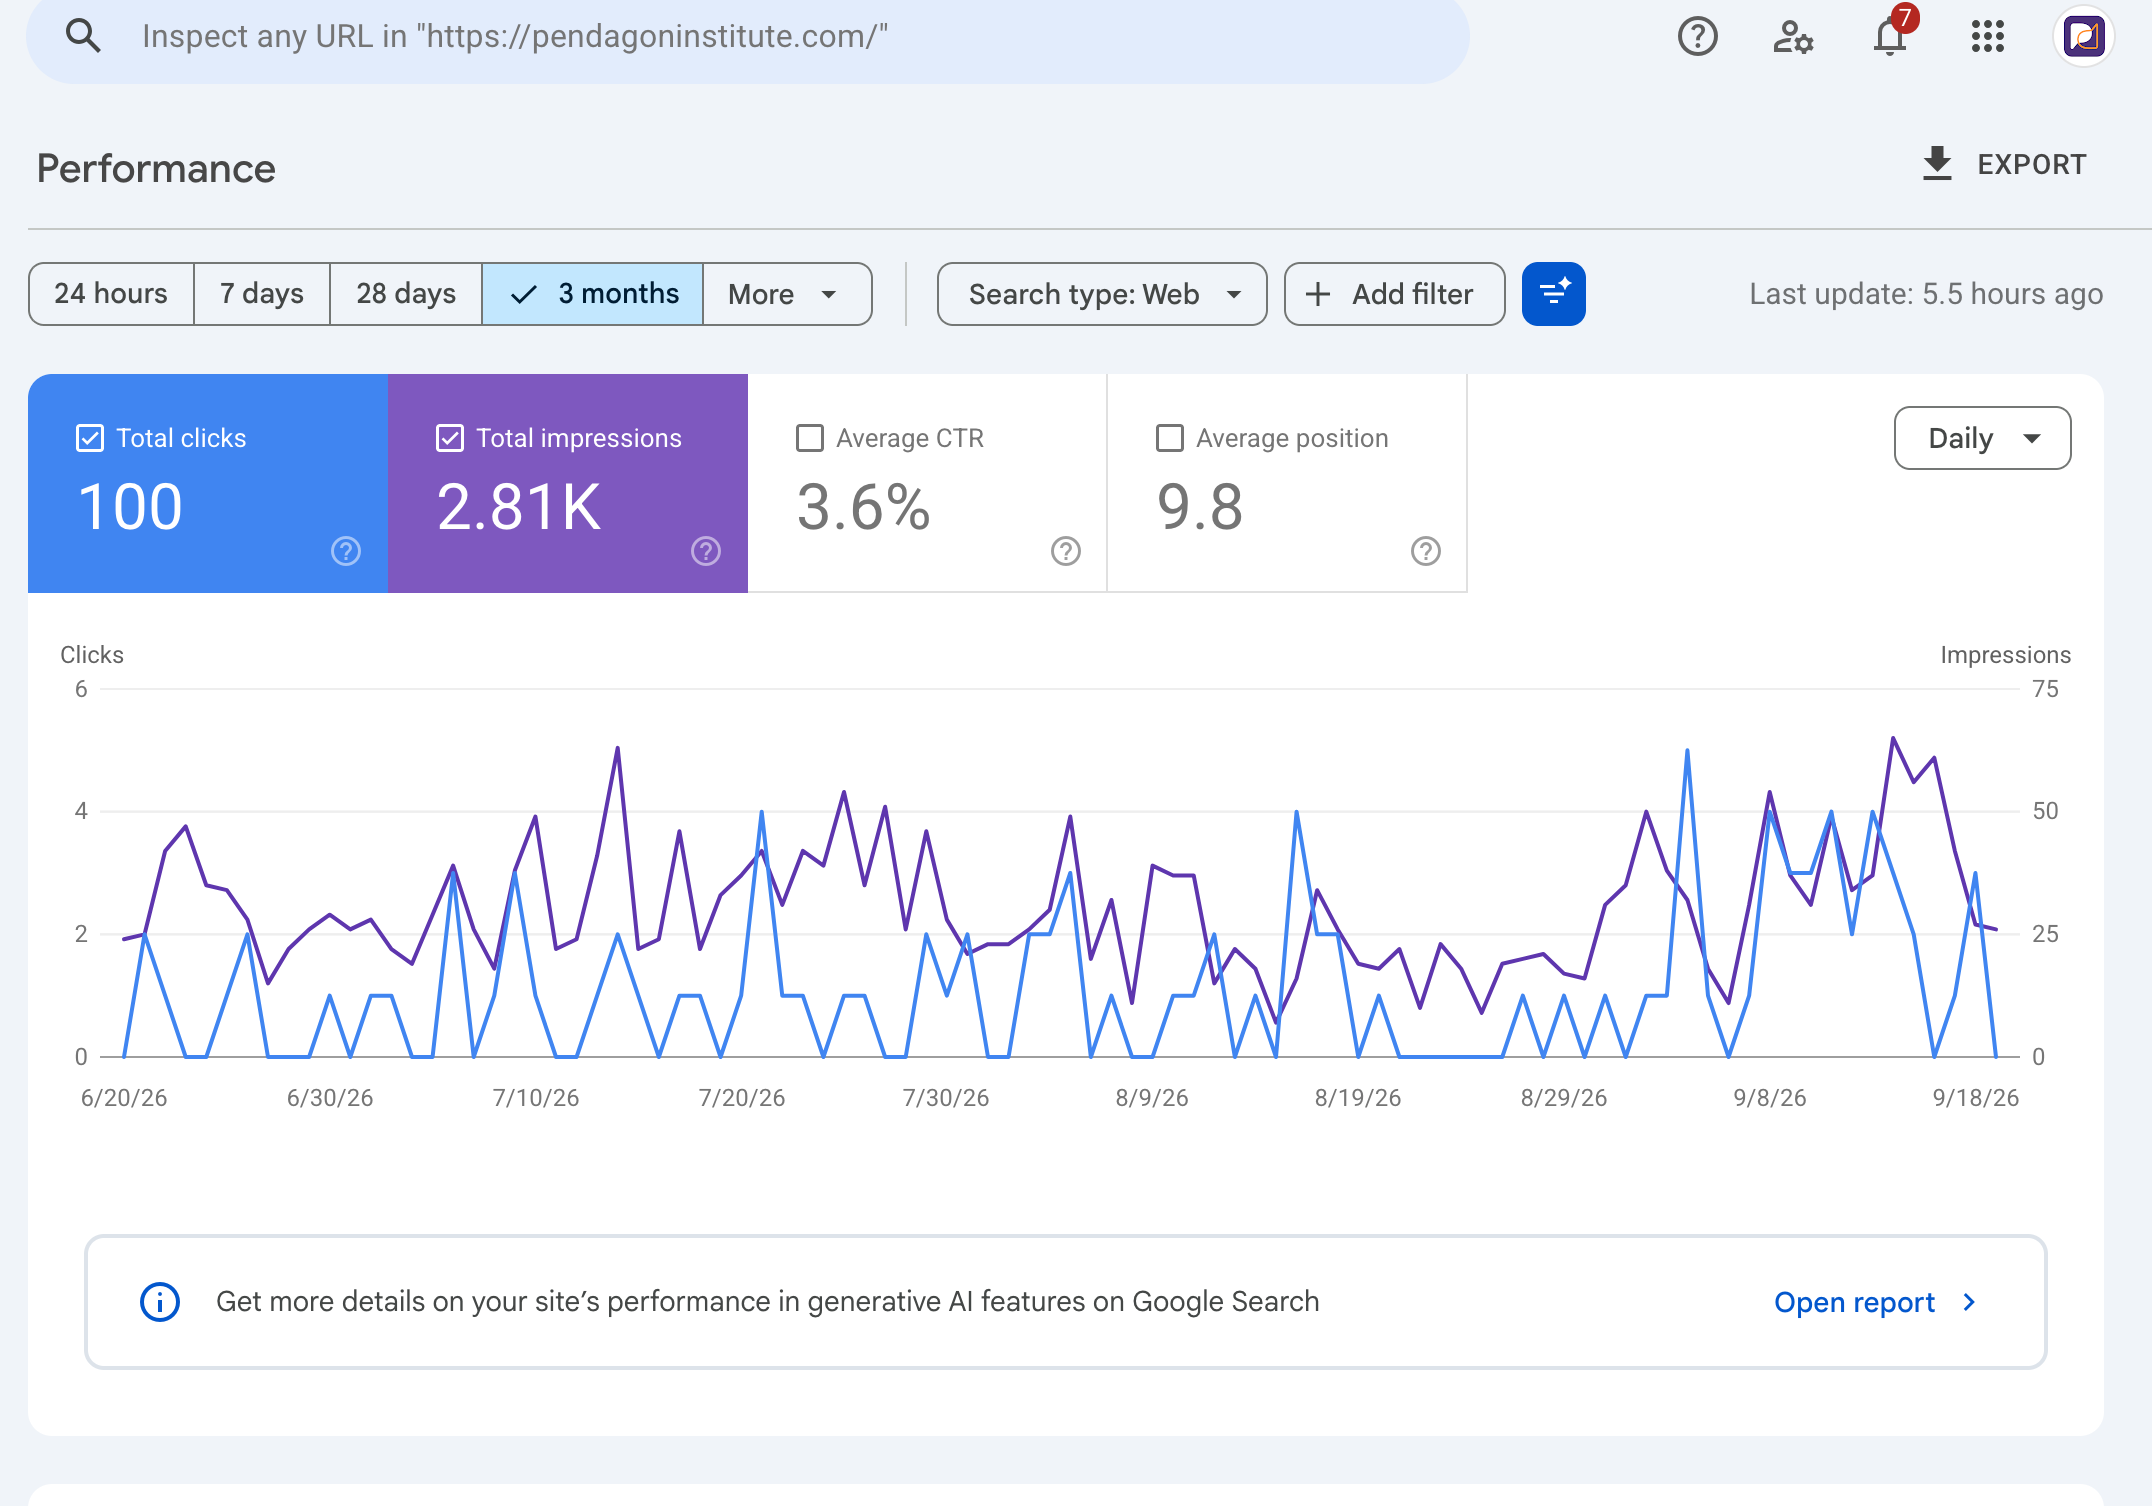The width and height of the screenshot is (2152, 1506).
Task: Show help for Average CTR
Action: pos(1066,551)
